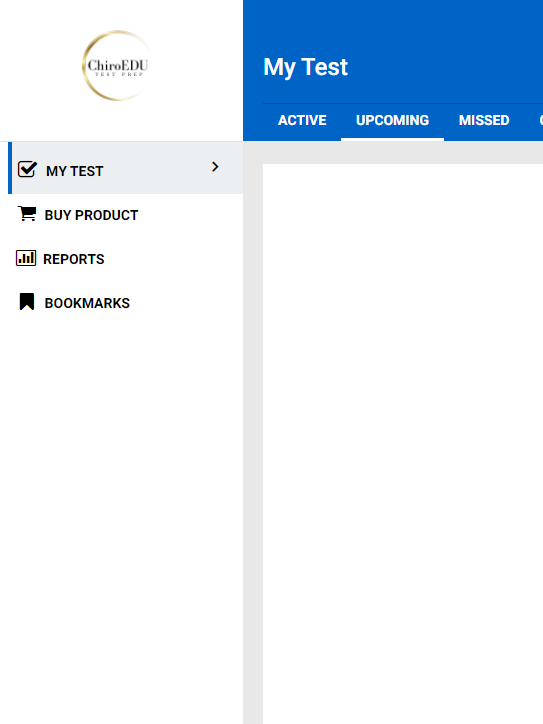
Task: Switch to the ACTIVE tab
Action: 302,121
